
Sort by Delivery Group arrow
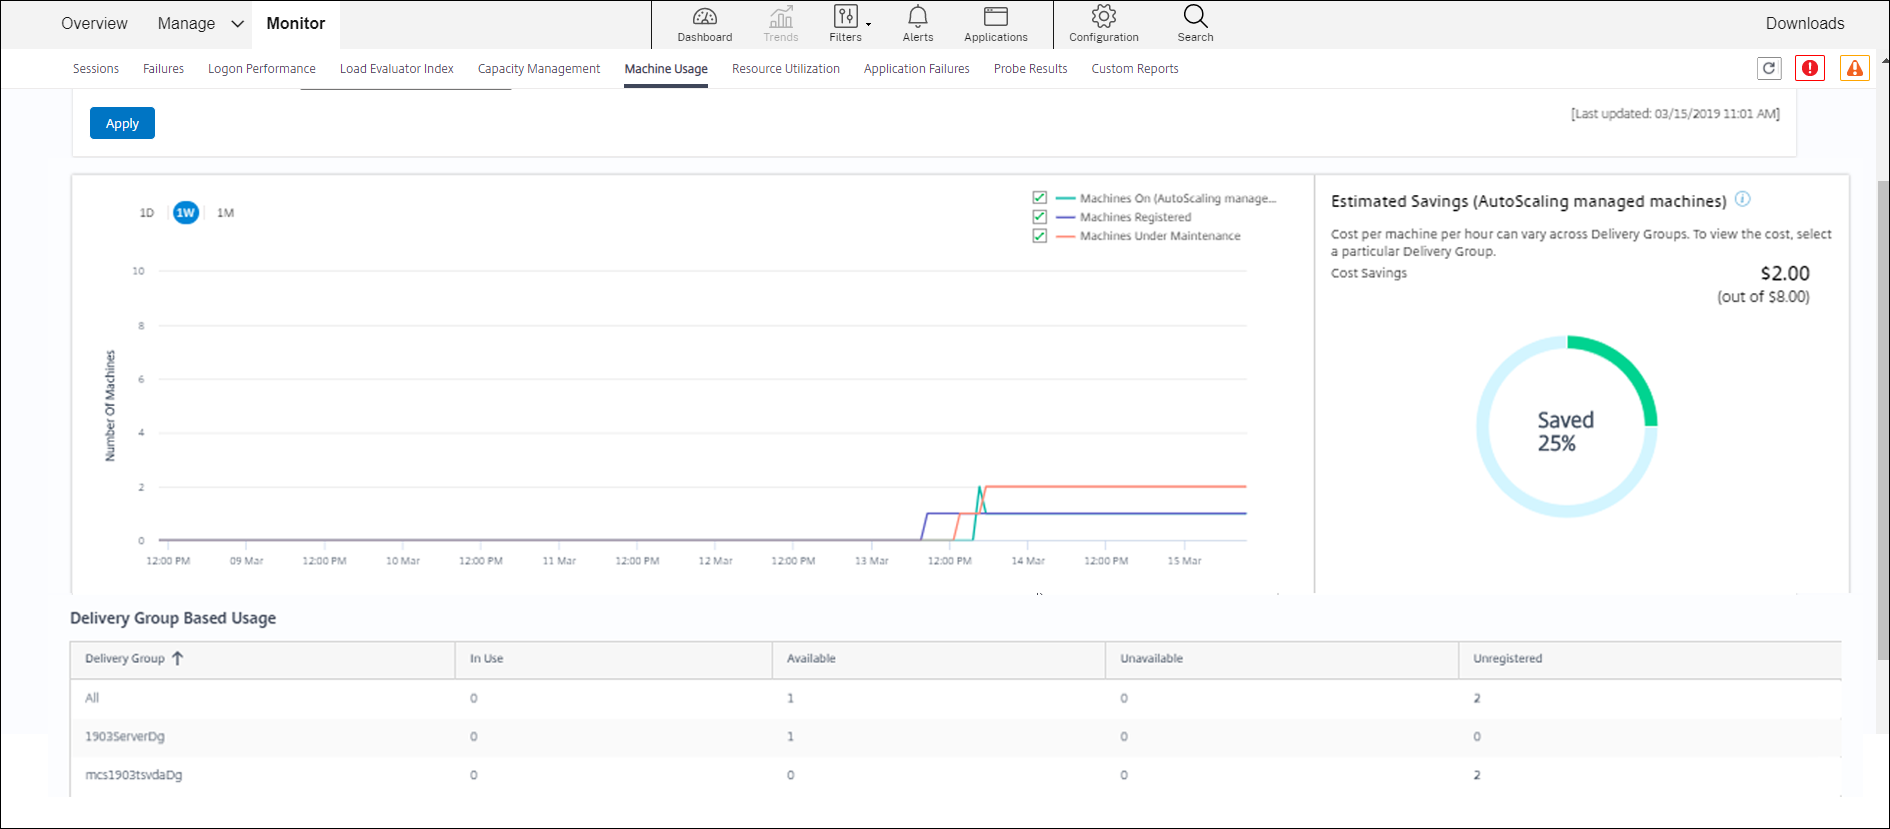point(177,658)
